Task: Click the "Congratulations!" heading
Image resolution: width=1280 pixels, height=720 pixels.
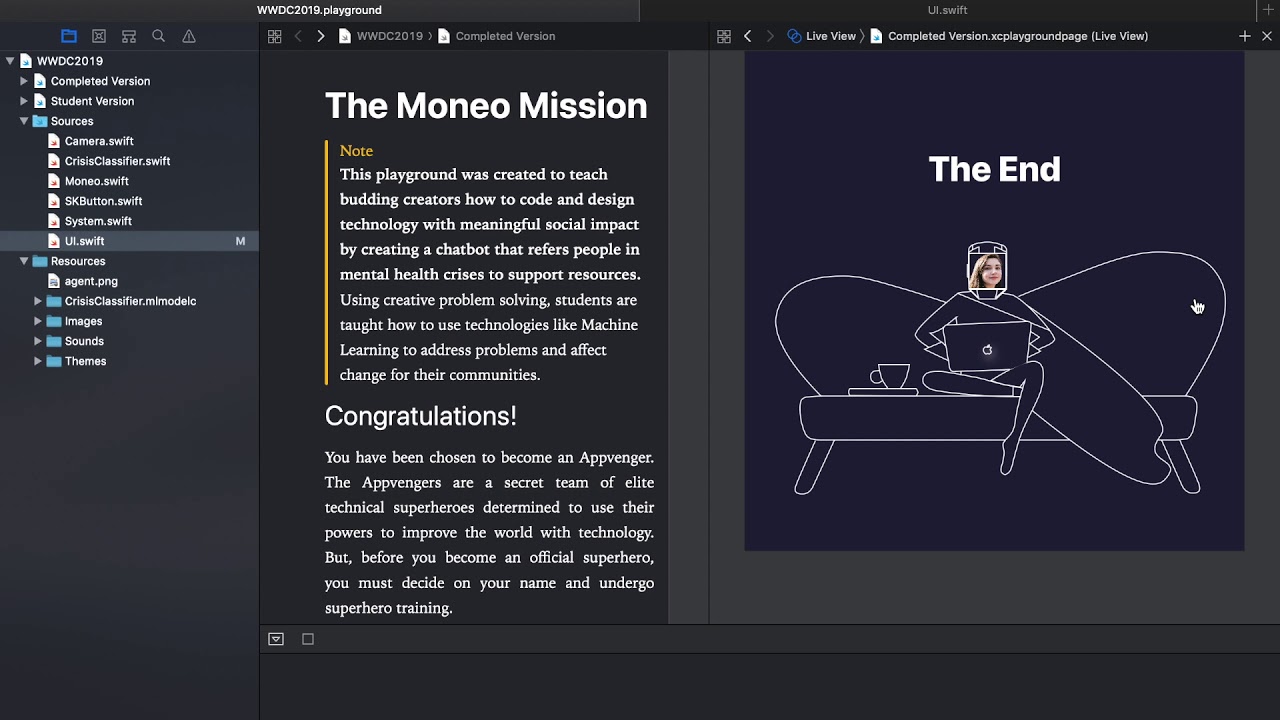Action: point(421,416)
